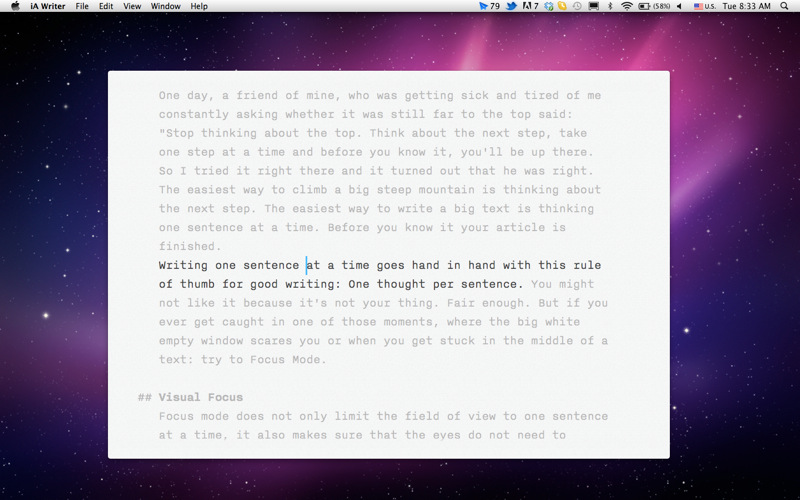Open the iA Writer application menu

[x=48, y=6]
